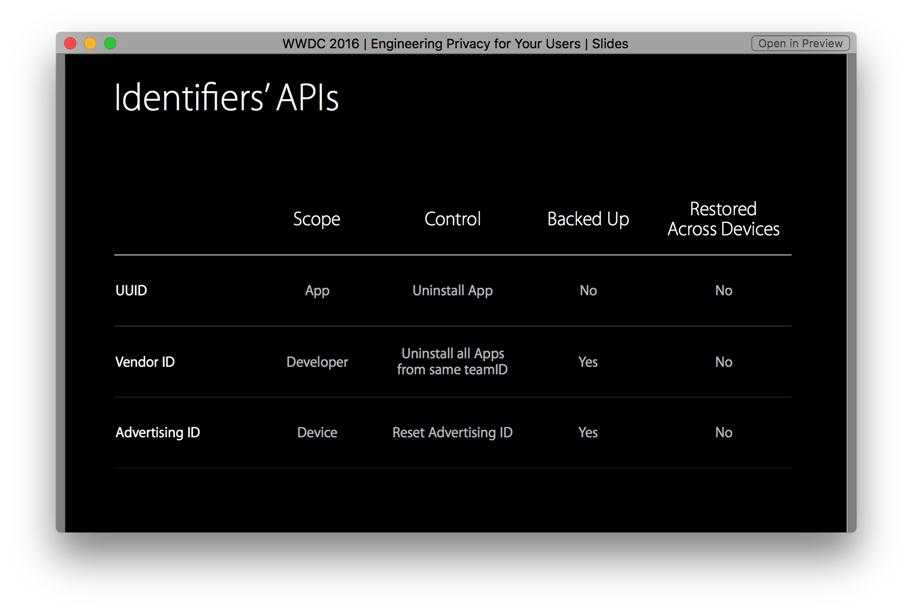Select the 'Control' column header
912x612 pixels.
coord(453,219)
